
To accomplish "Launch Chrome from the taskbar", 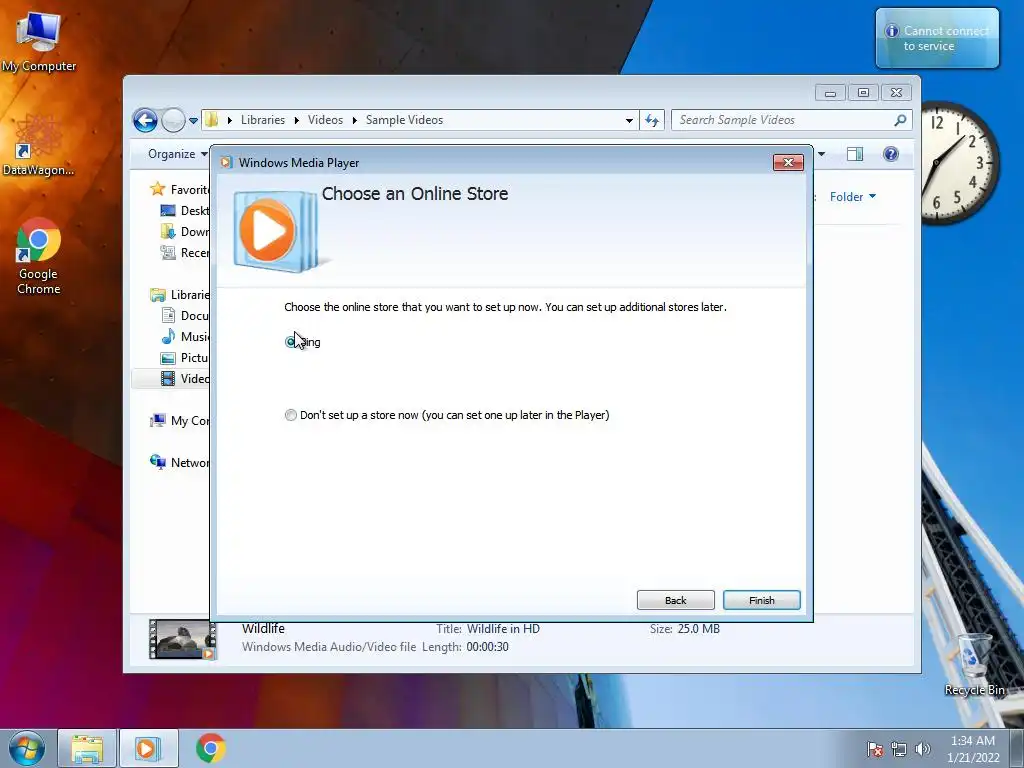I will pyautogui.click(x=210, y=748).
